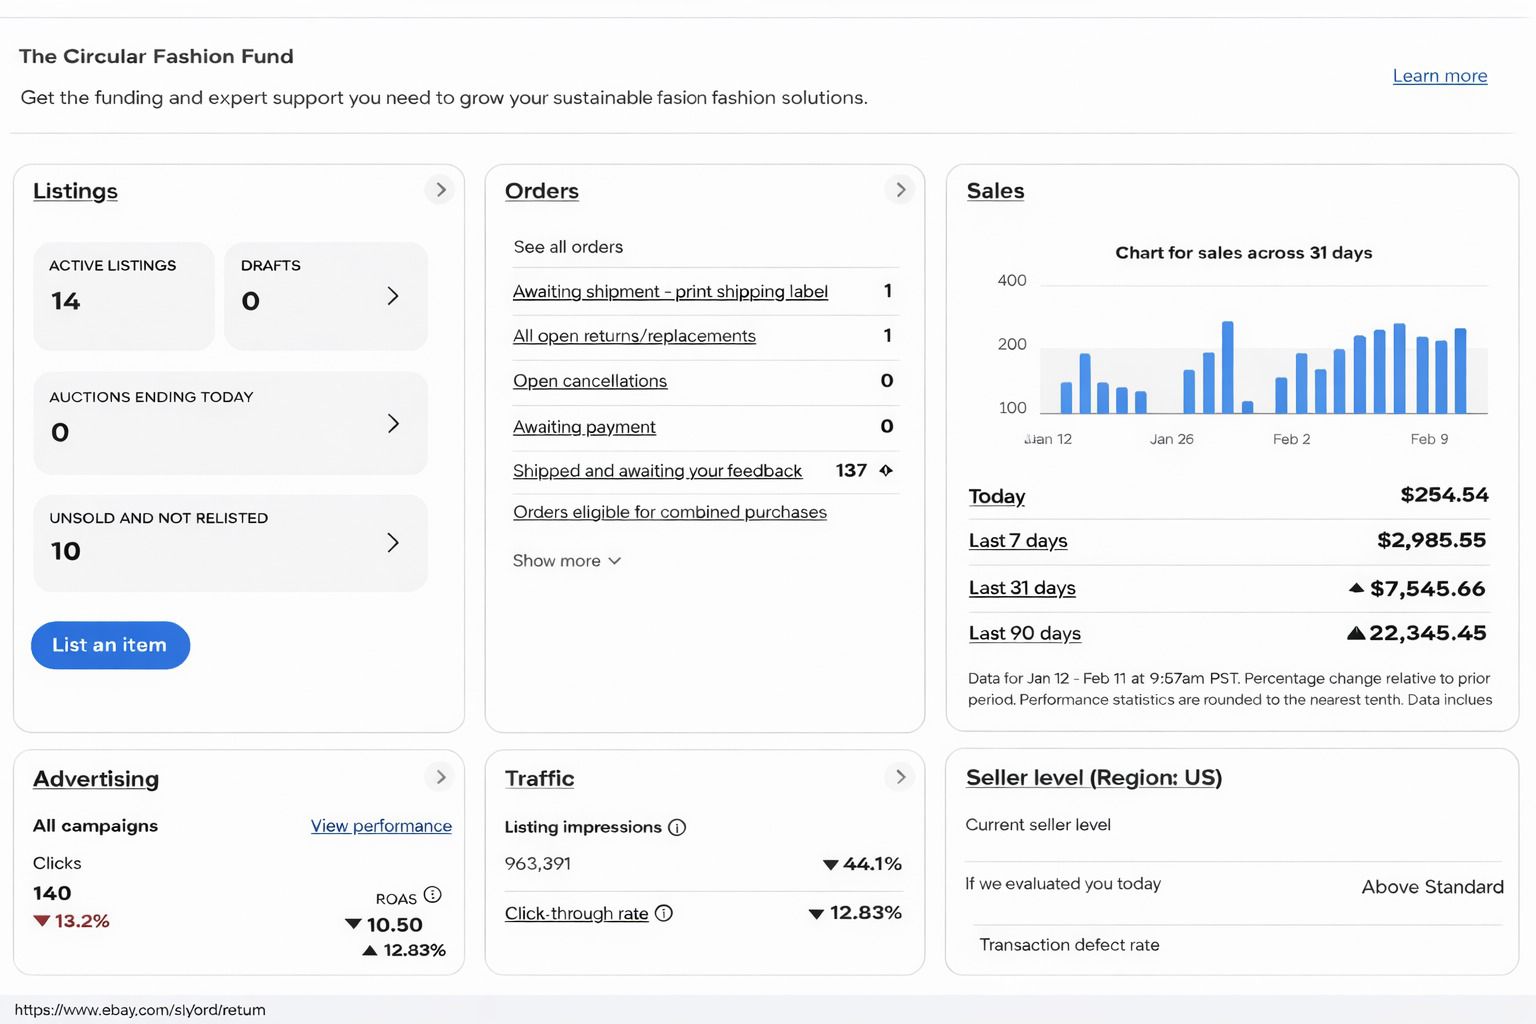1536x1024 pixels.
Task: Click the ROAS info icon
Action: pos(432,895)
